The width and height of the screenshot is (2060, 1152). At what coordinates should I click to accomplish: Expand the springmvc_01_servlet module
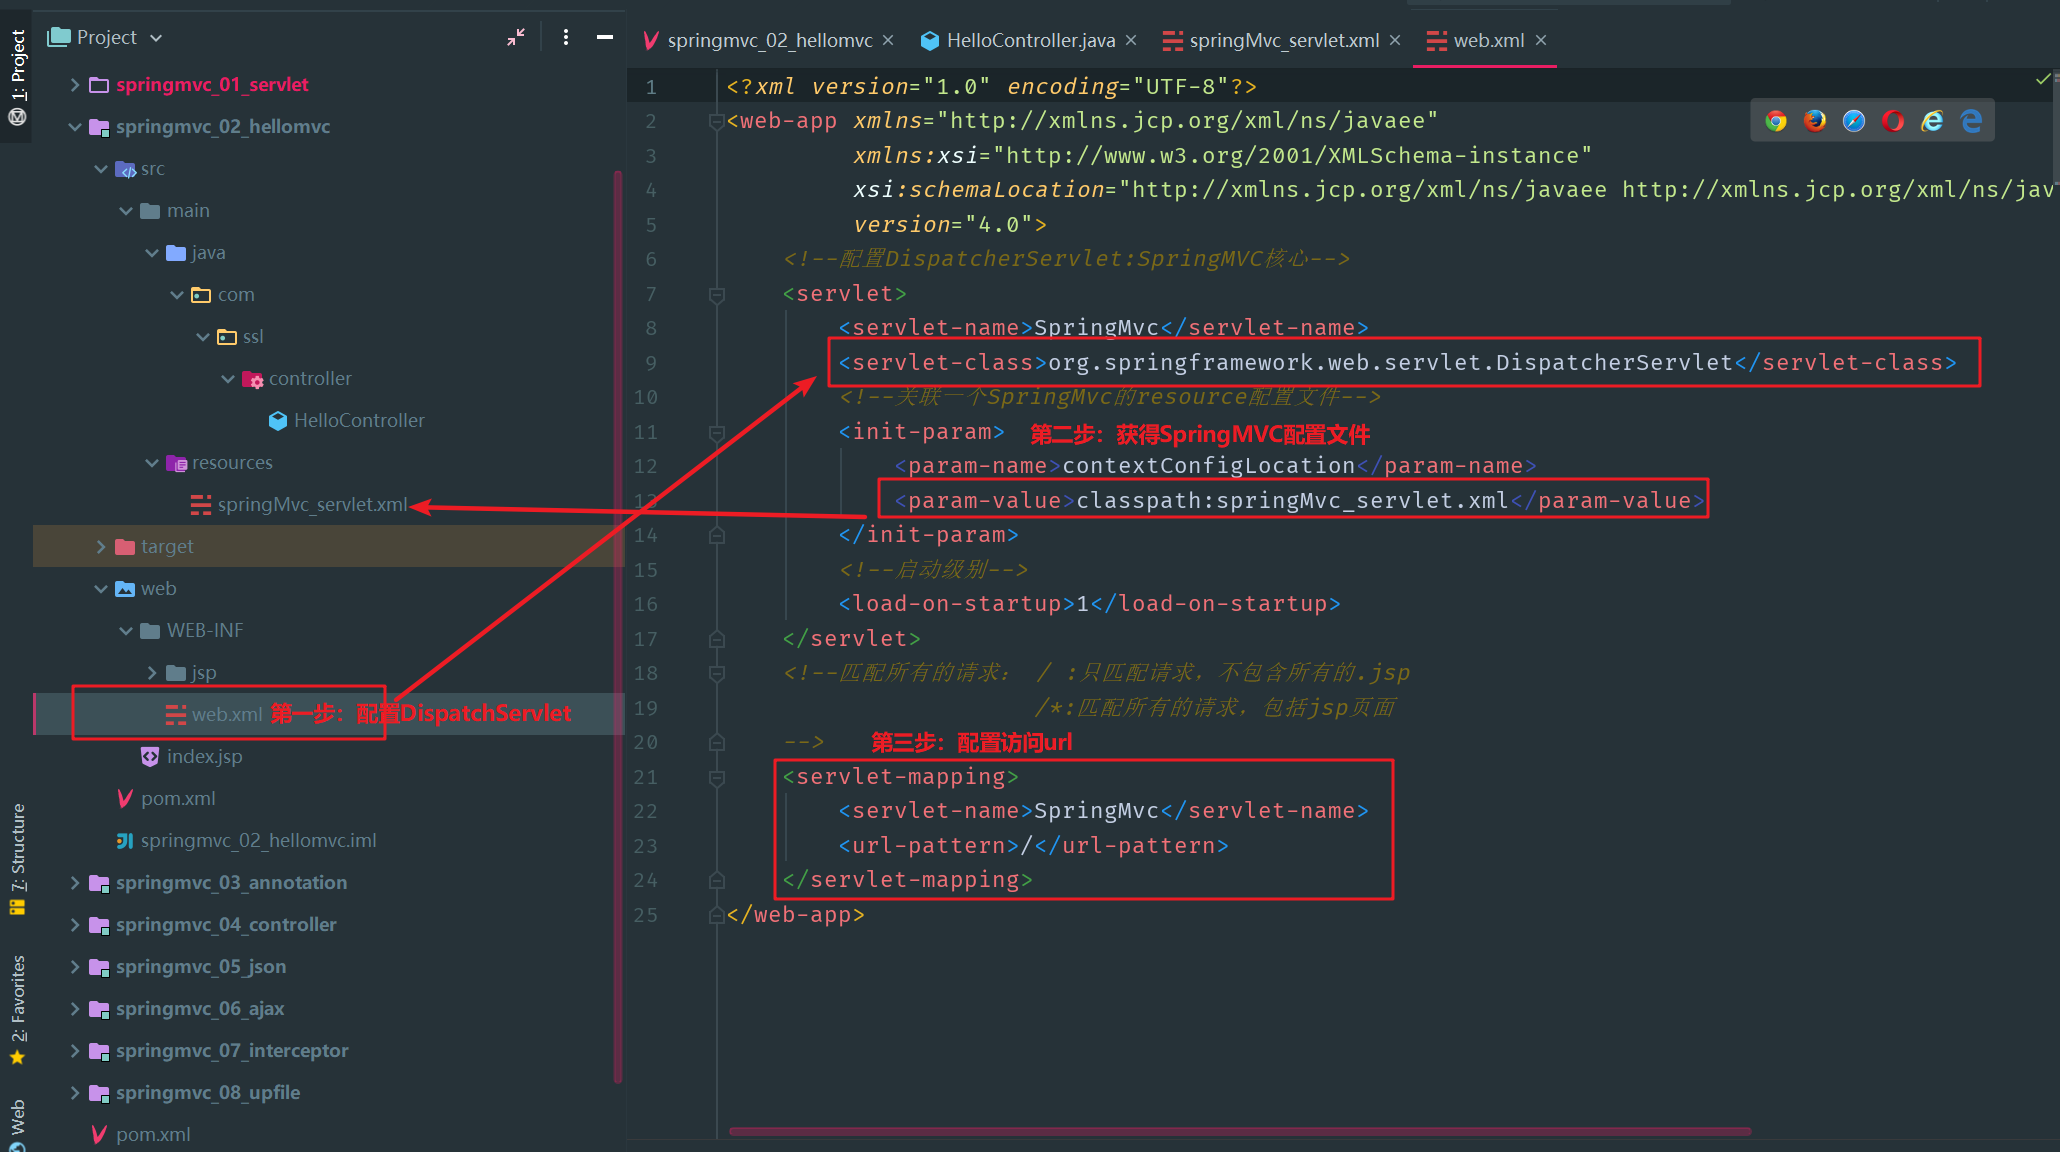75,85
